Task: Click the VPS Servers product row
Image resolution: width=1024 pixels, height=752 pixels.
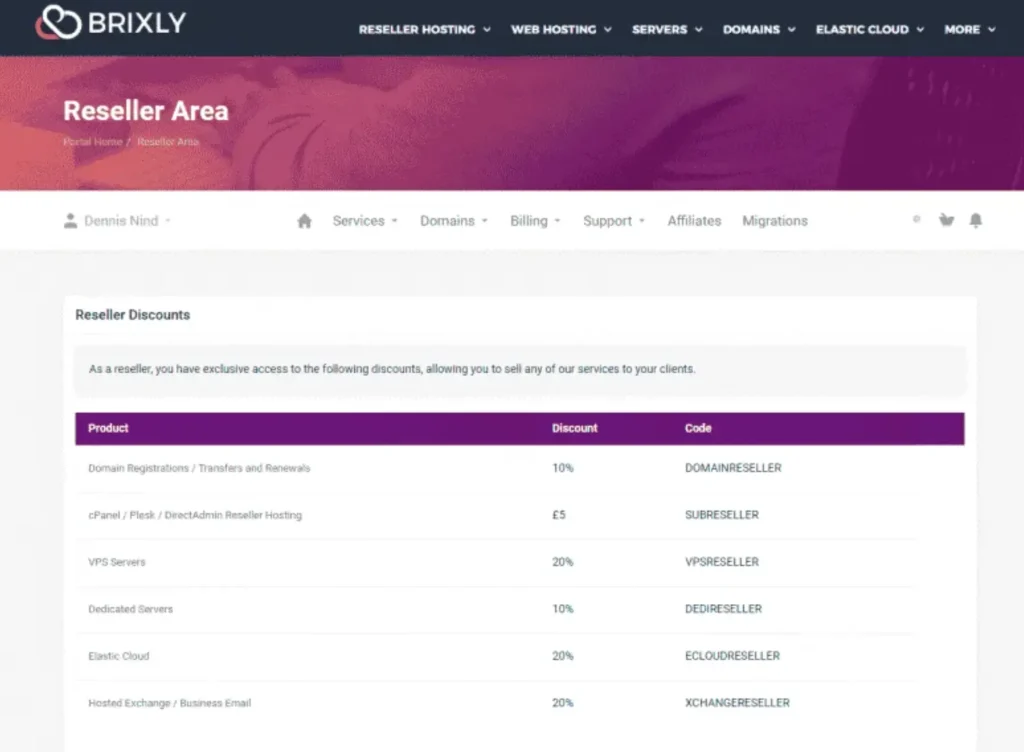Action: click(519, 562)
